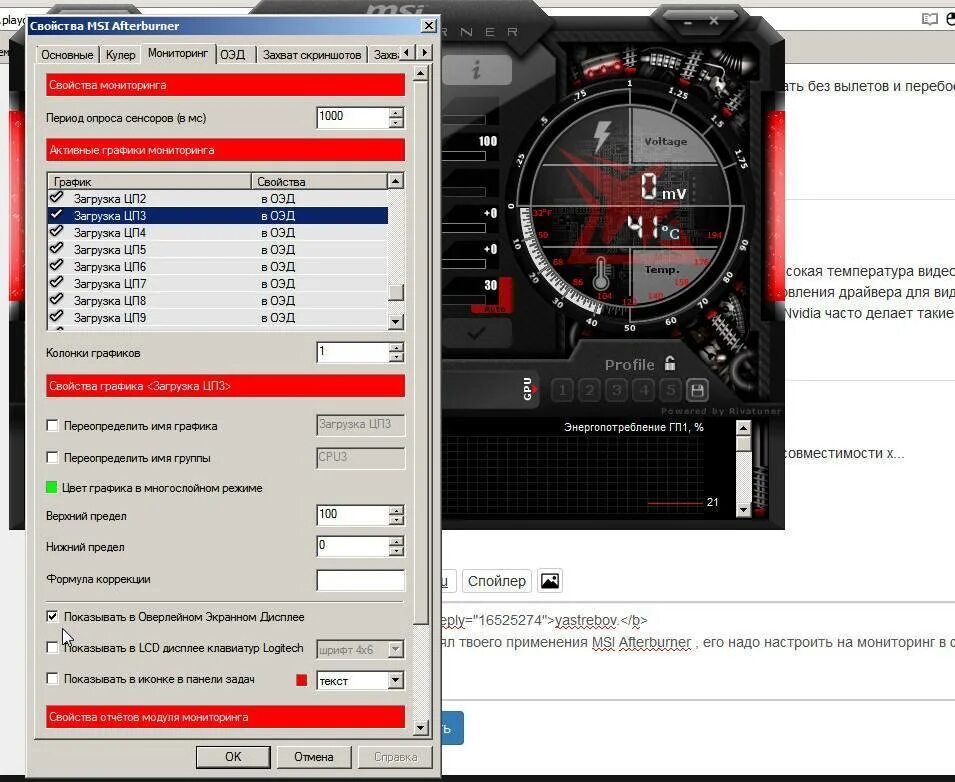The image size is (955, 782).
Task: Decrease Нижний предел spinner value
Action: 396,552
